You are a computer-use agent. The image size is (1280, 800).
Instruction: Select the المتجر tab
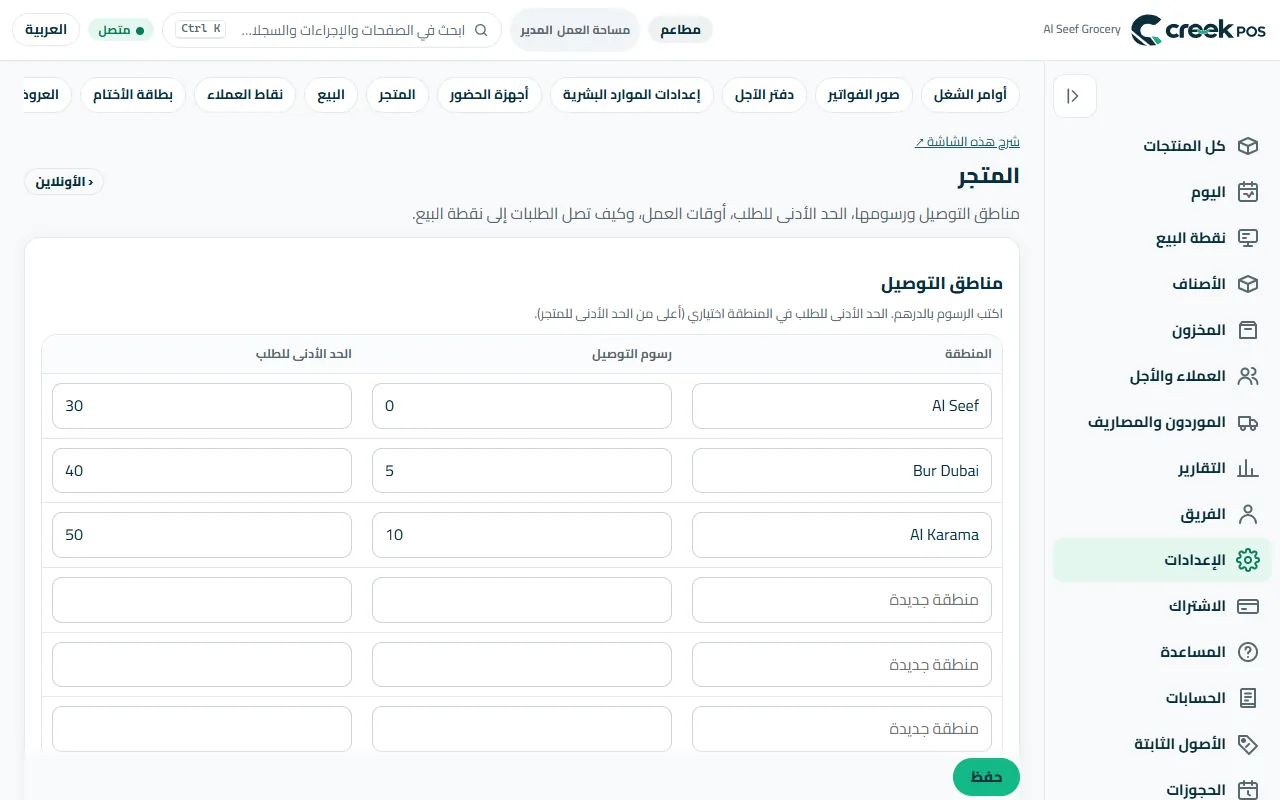click(397, 95)
